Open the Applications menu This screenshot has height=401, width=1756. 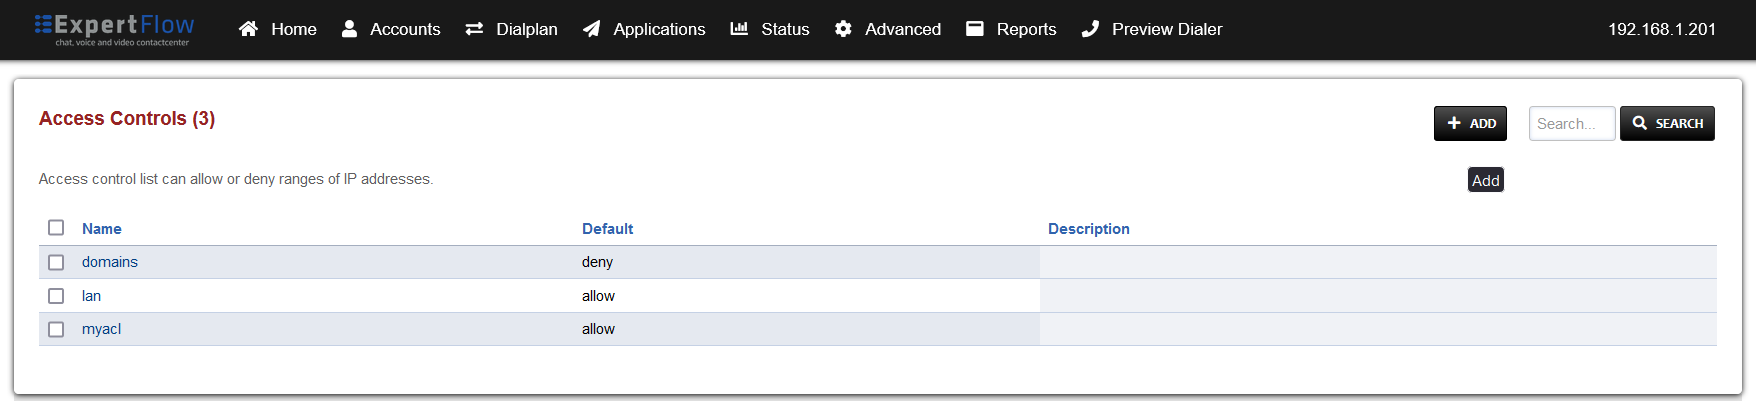coord(659,29)
